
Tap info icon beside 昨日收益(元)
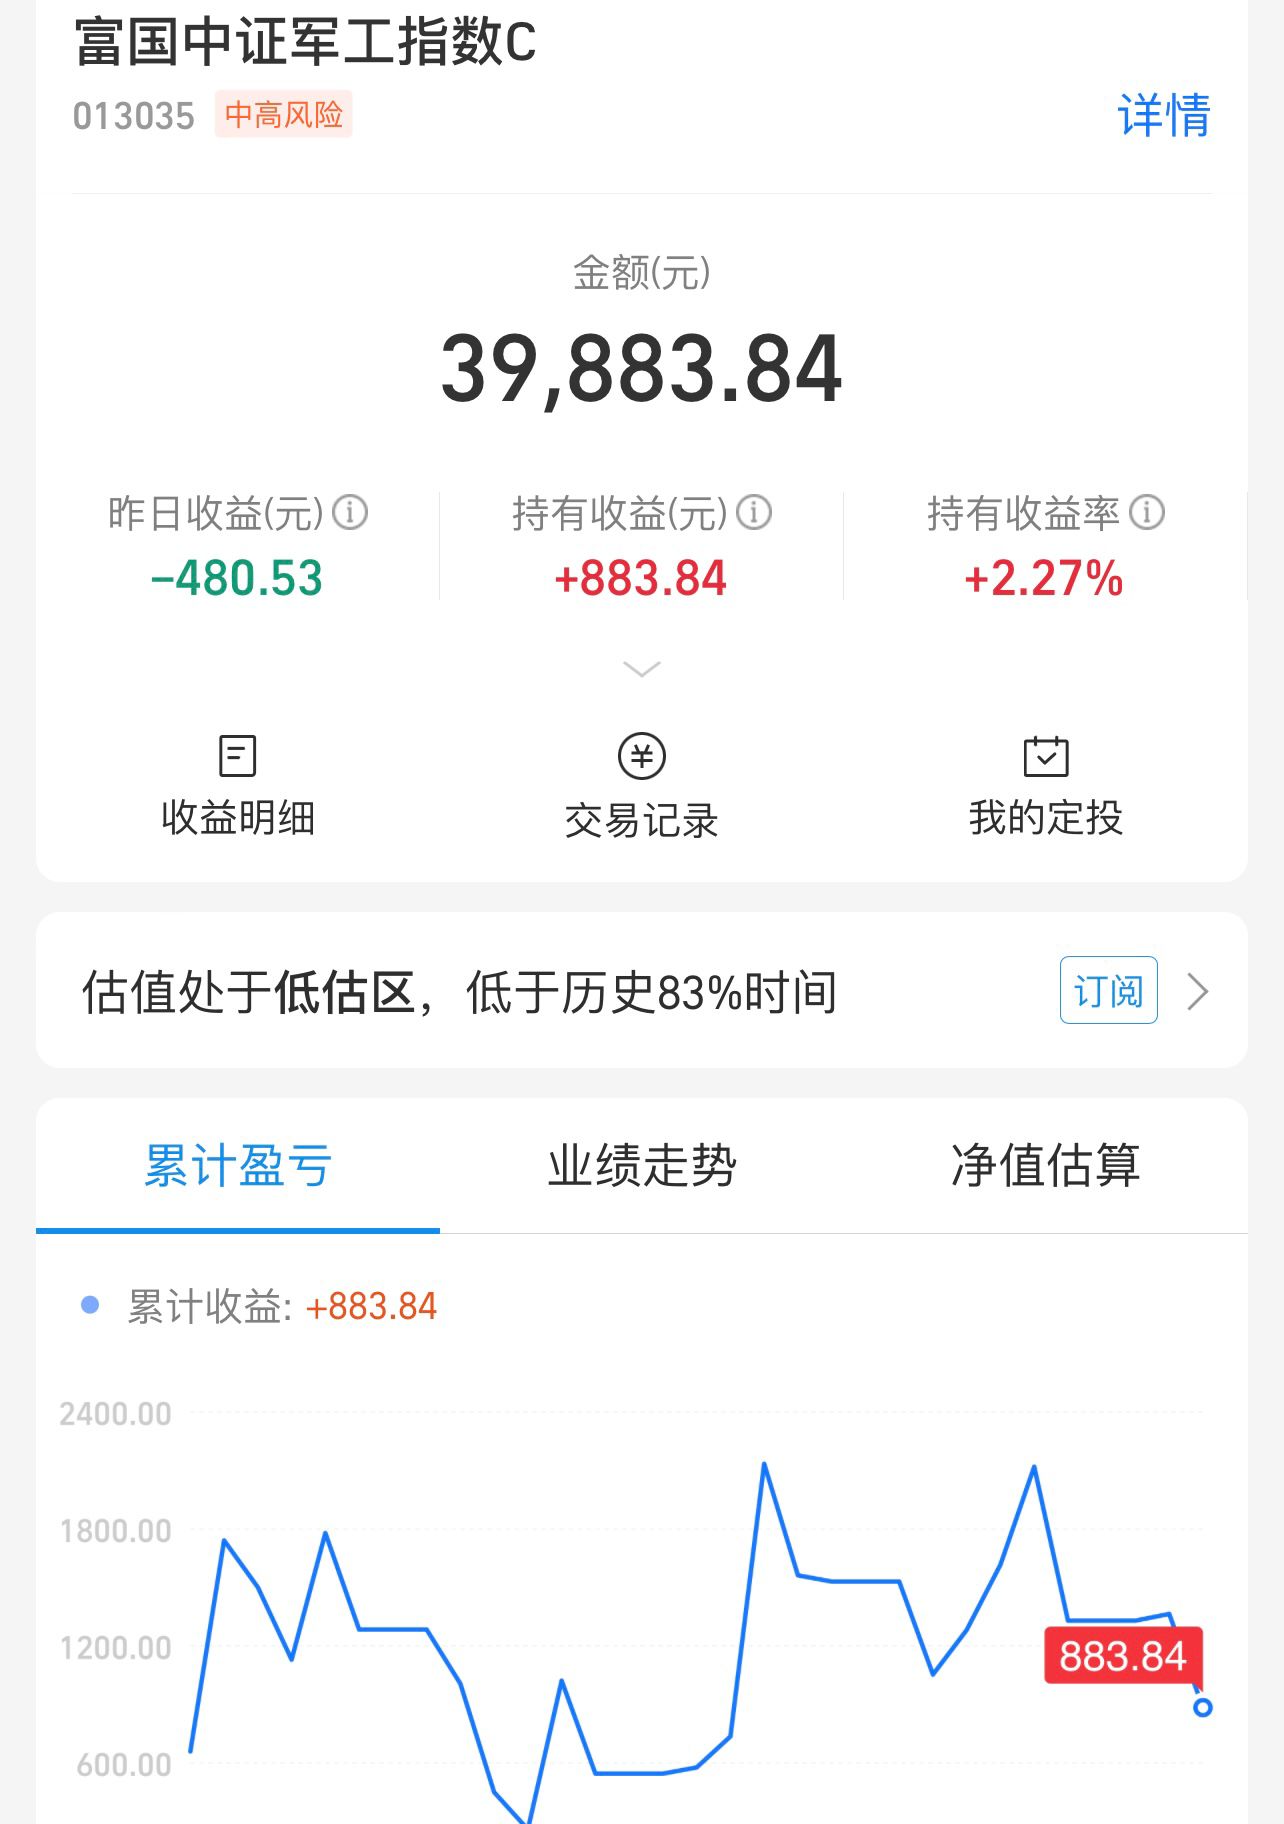tap(350, 513)
